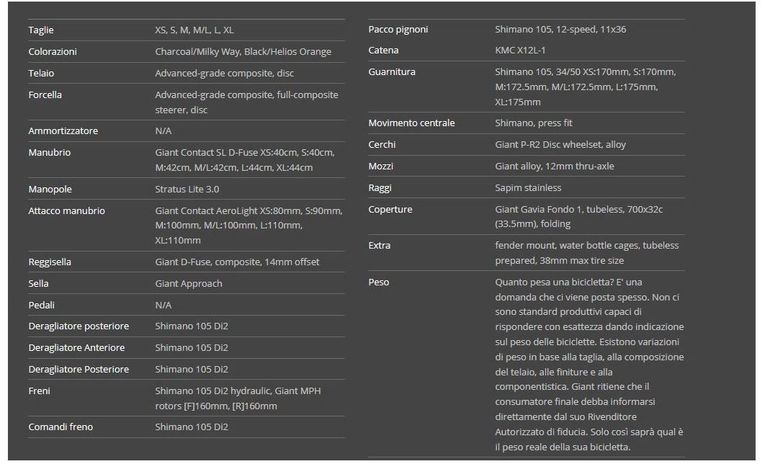Click the 'Reggisella' label
This screenshot has width=770, height=467.
pyautogui.click(x=50, y=262)
